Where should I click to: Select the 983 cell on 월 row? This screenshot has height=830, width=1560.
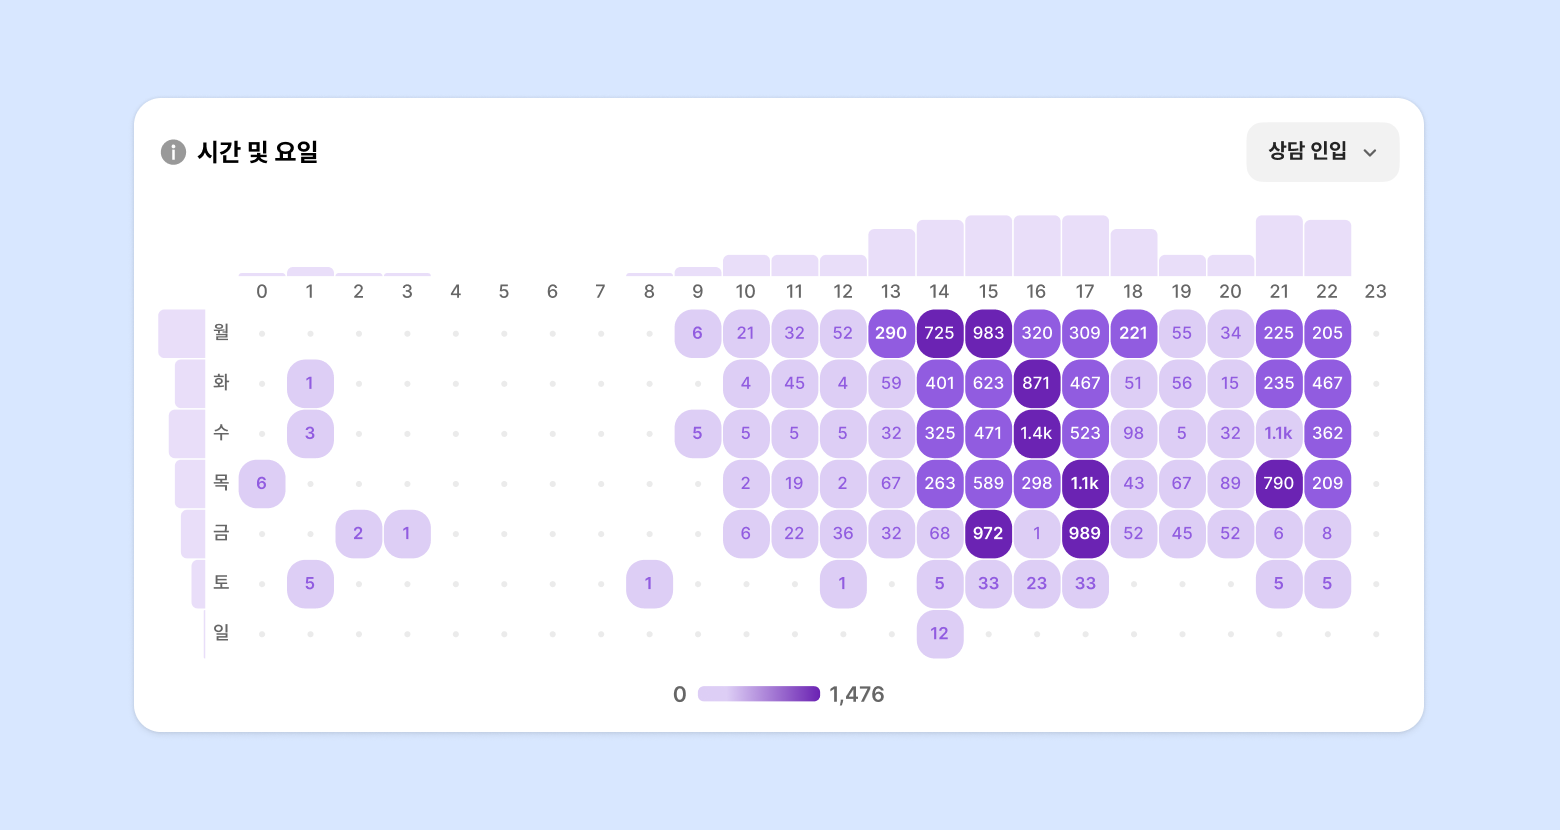[988, 333]
